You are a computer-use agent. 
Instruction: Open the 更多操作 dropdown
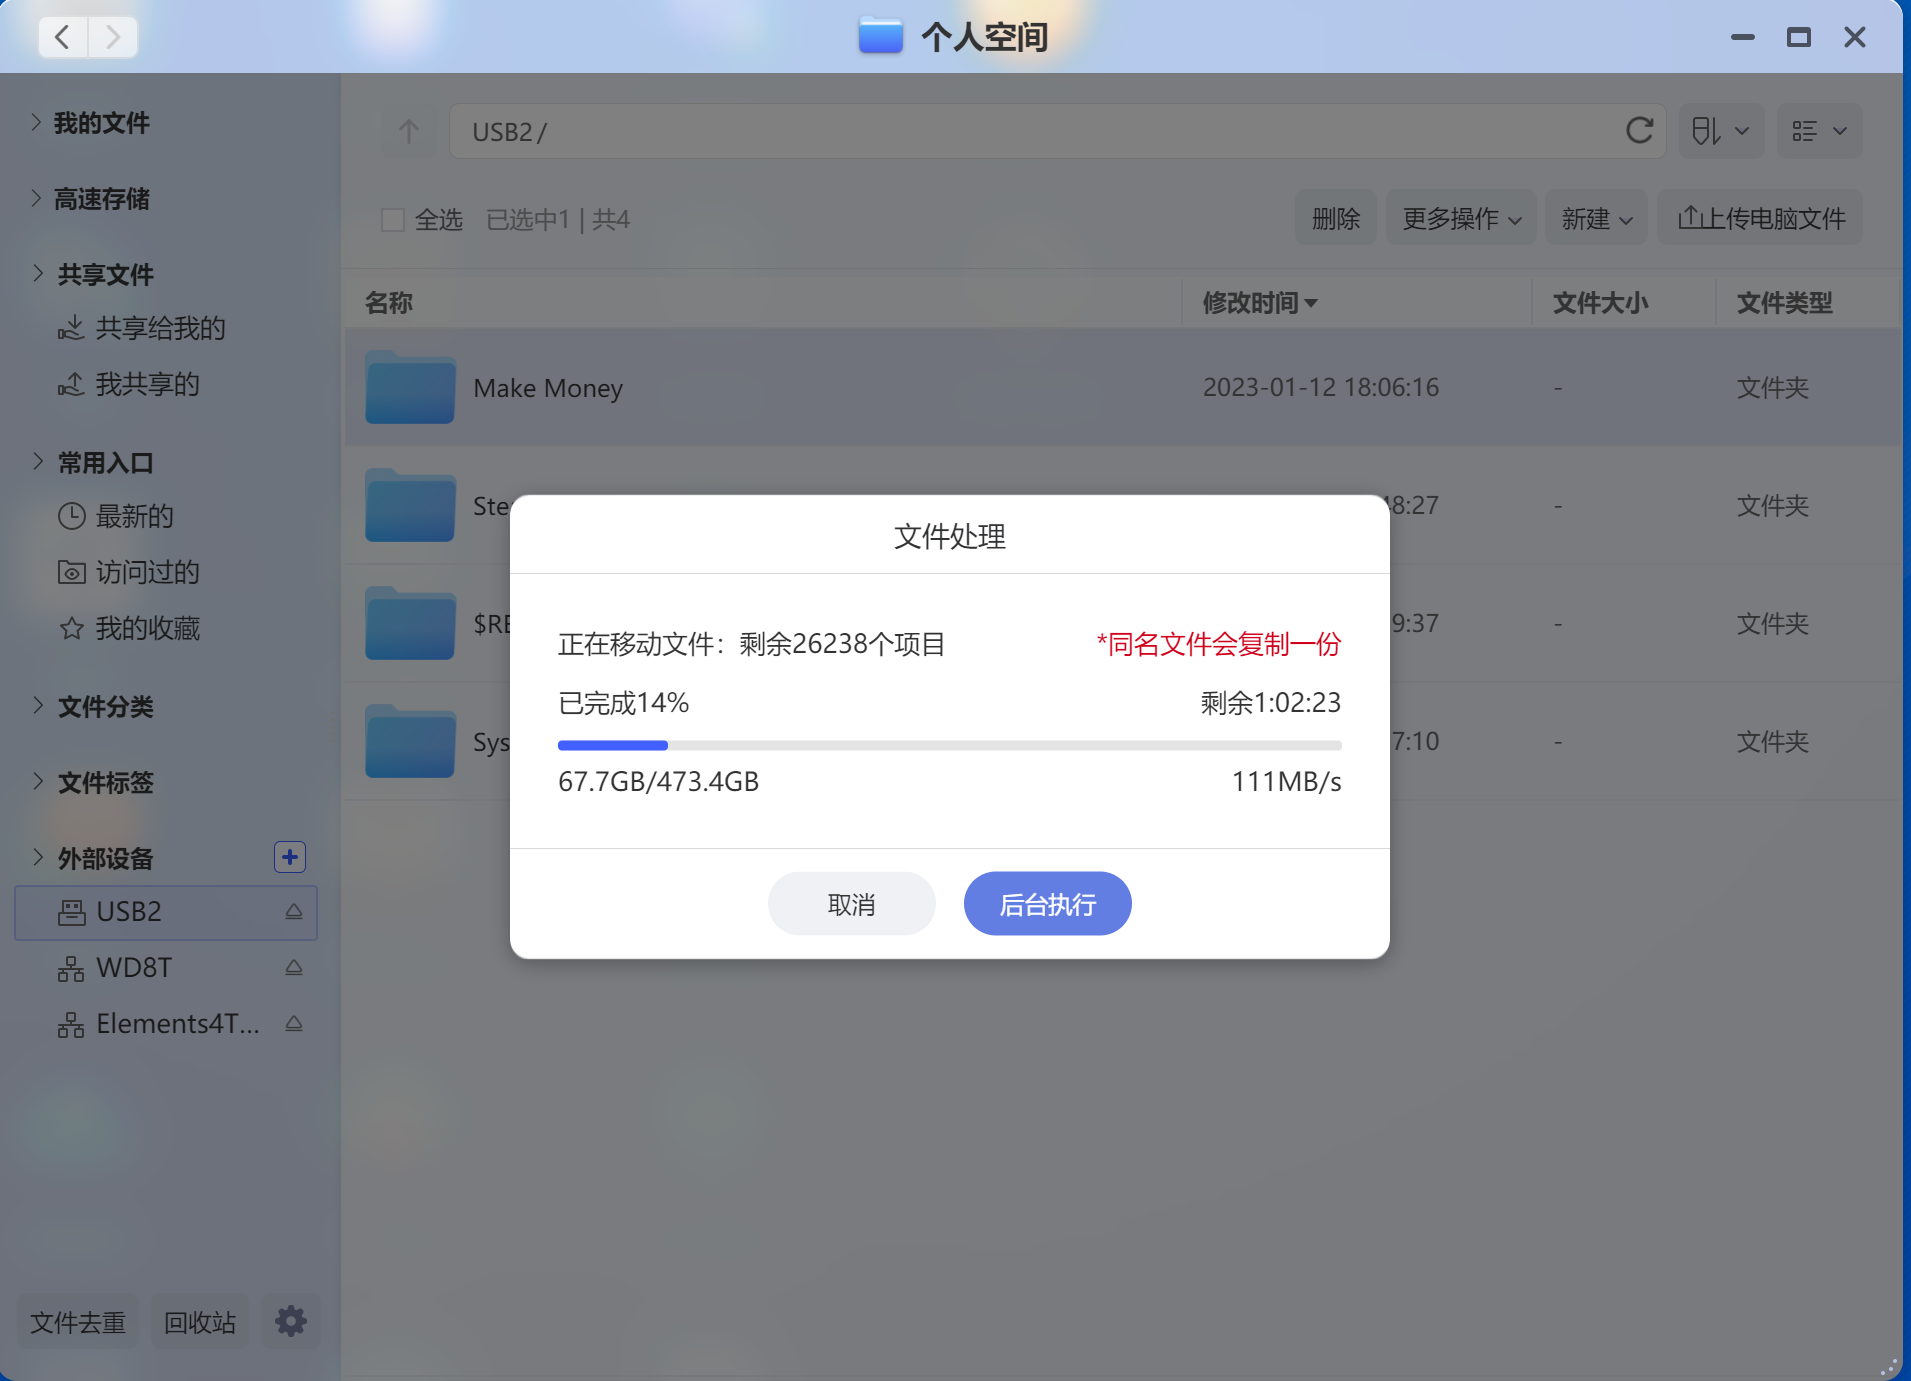click(x=1461, y=218)
